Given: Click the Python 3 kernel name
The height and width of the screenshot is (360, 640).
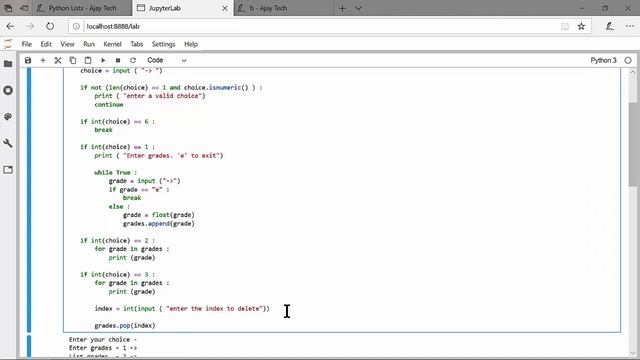Looking at the screenshot, I should pyautogui.click(x=603, y=60).
